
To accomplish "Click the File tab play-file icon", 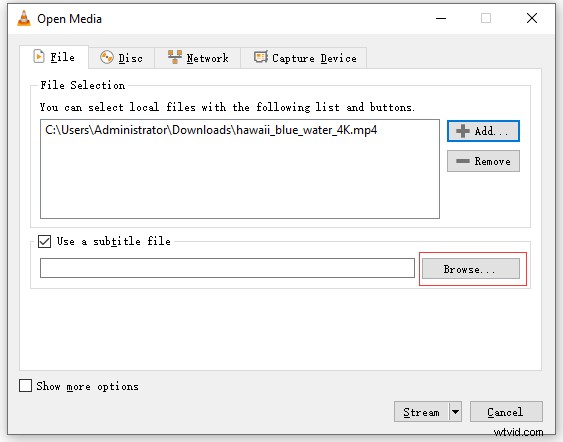I will coord(39,57).
